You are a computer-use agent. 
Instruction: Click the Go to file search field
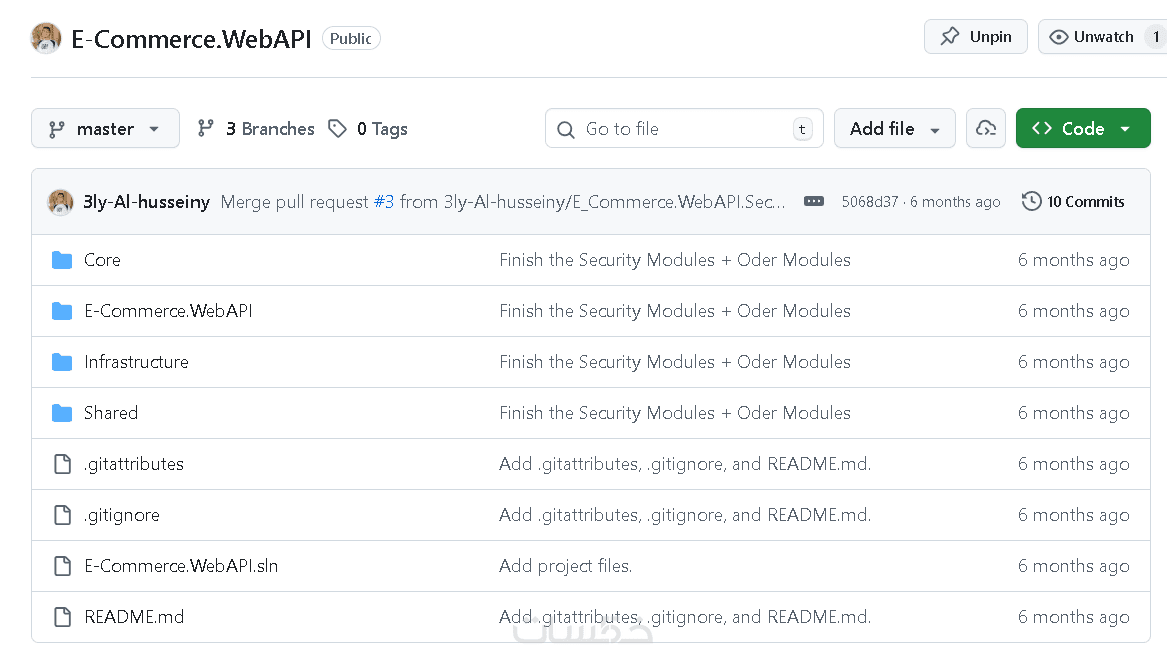point(683,129)
